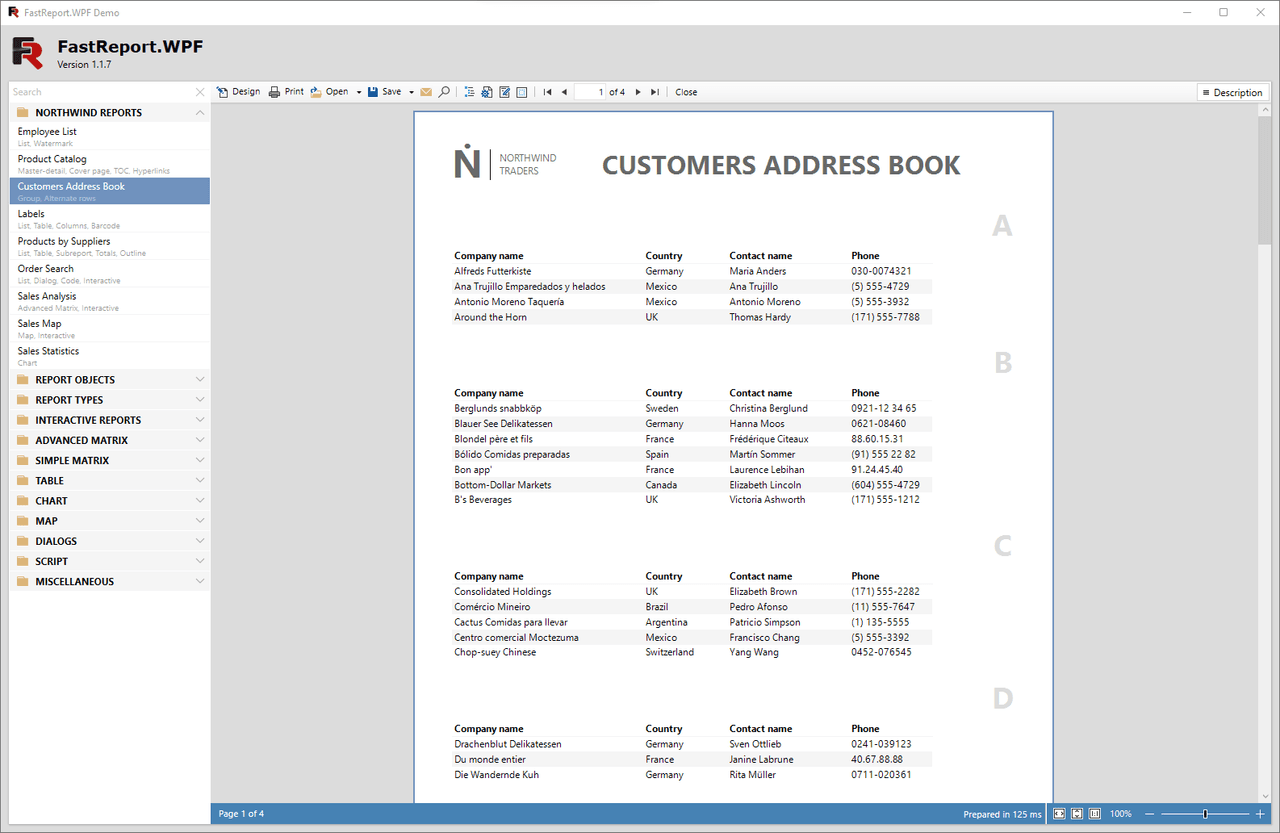The width and height of the screenshot is (1280, 833).
Task: Open the Sales Analysis report
Action: [110, 301]
